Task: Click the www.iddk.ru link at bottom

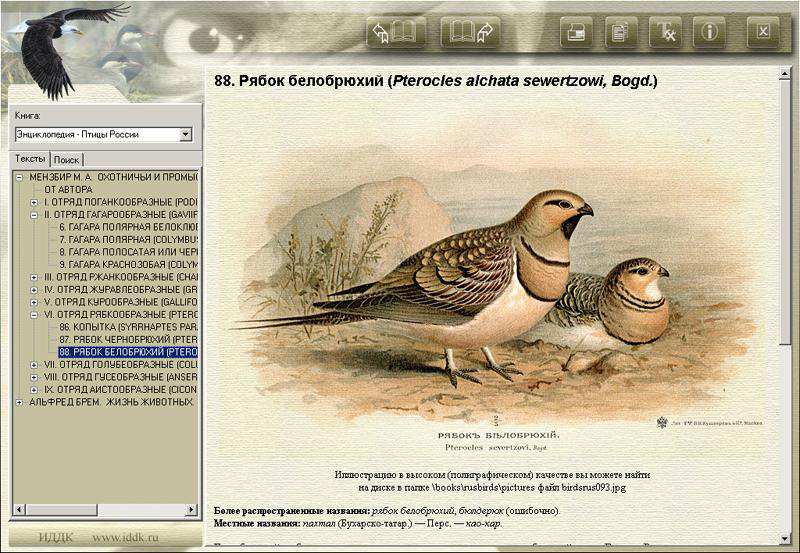Action: click(125, 537)
